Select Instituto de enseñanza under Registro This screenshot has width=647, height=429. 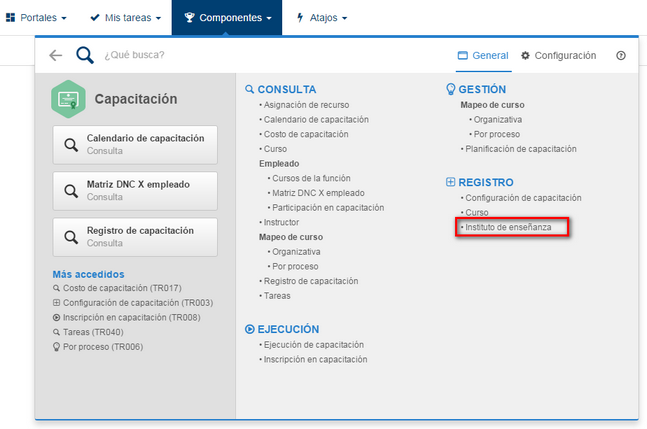pyautogui.click(x=508, y=227)
